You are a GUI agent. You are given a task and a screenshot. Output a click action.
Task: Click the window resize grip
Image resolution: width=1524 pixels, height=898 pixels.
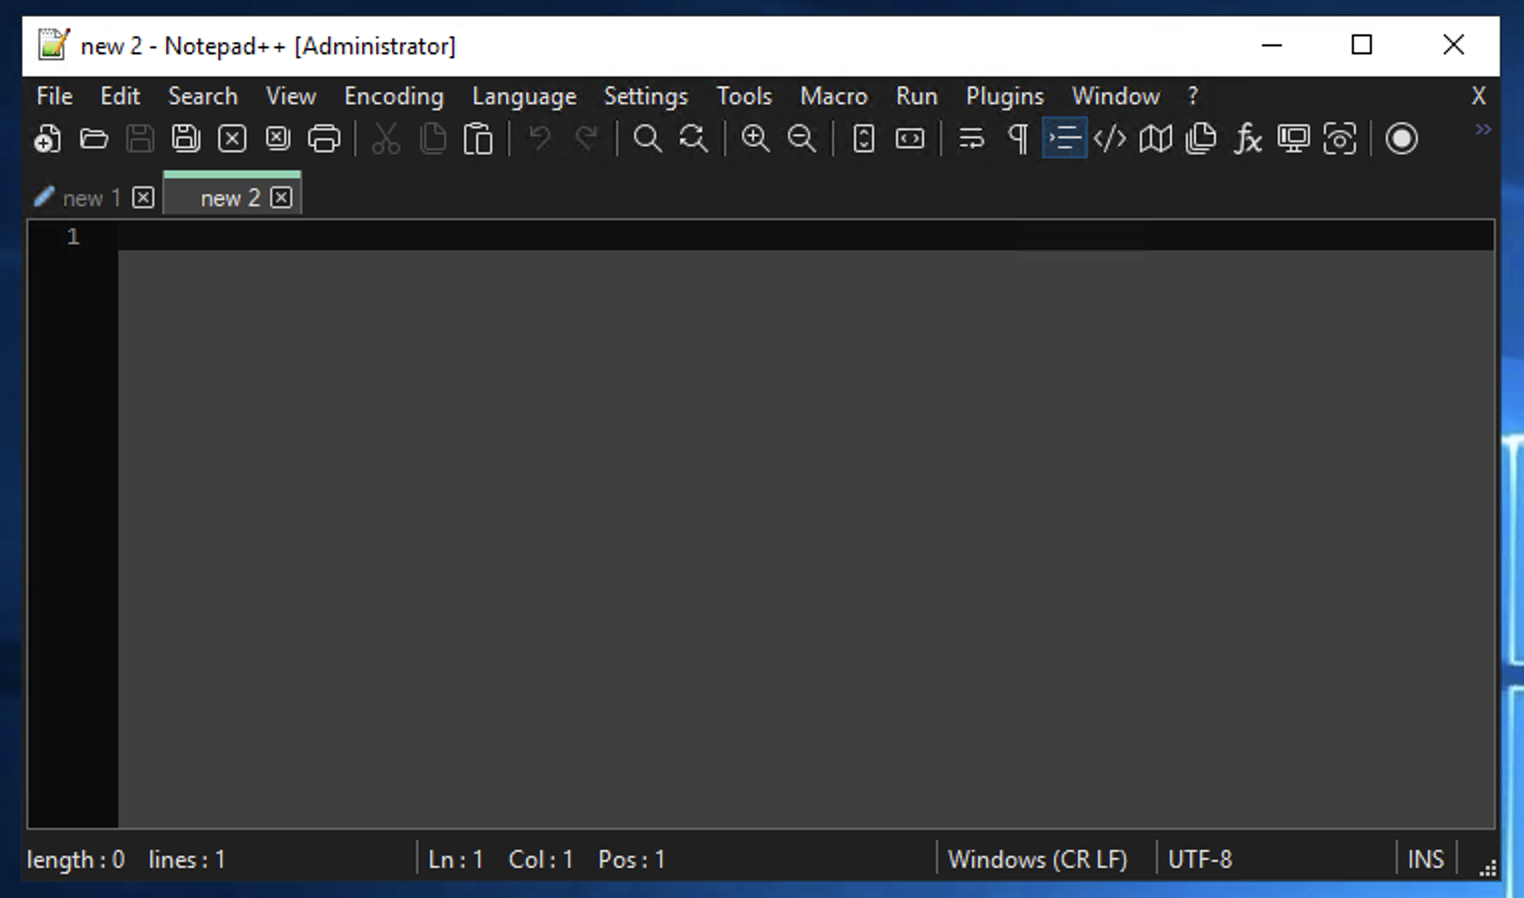point(1487,868)
